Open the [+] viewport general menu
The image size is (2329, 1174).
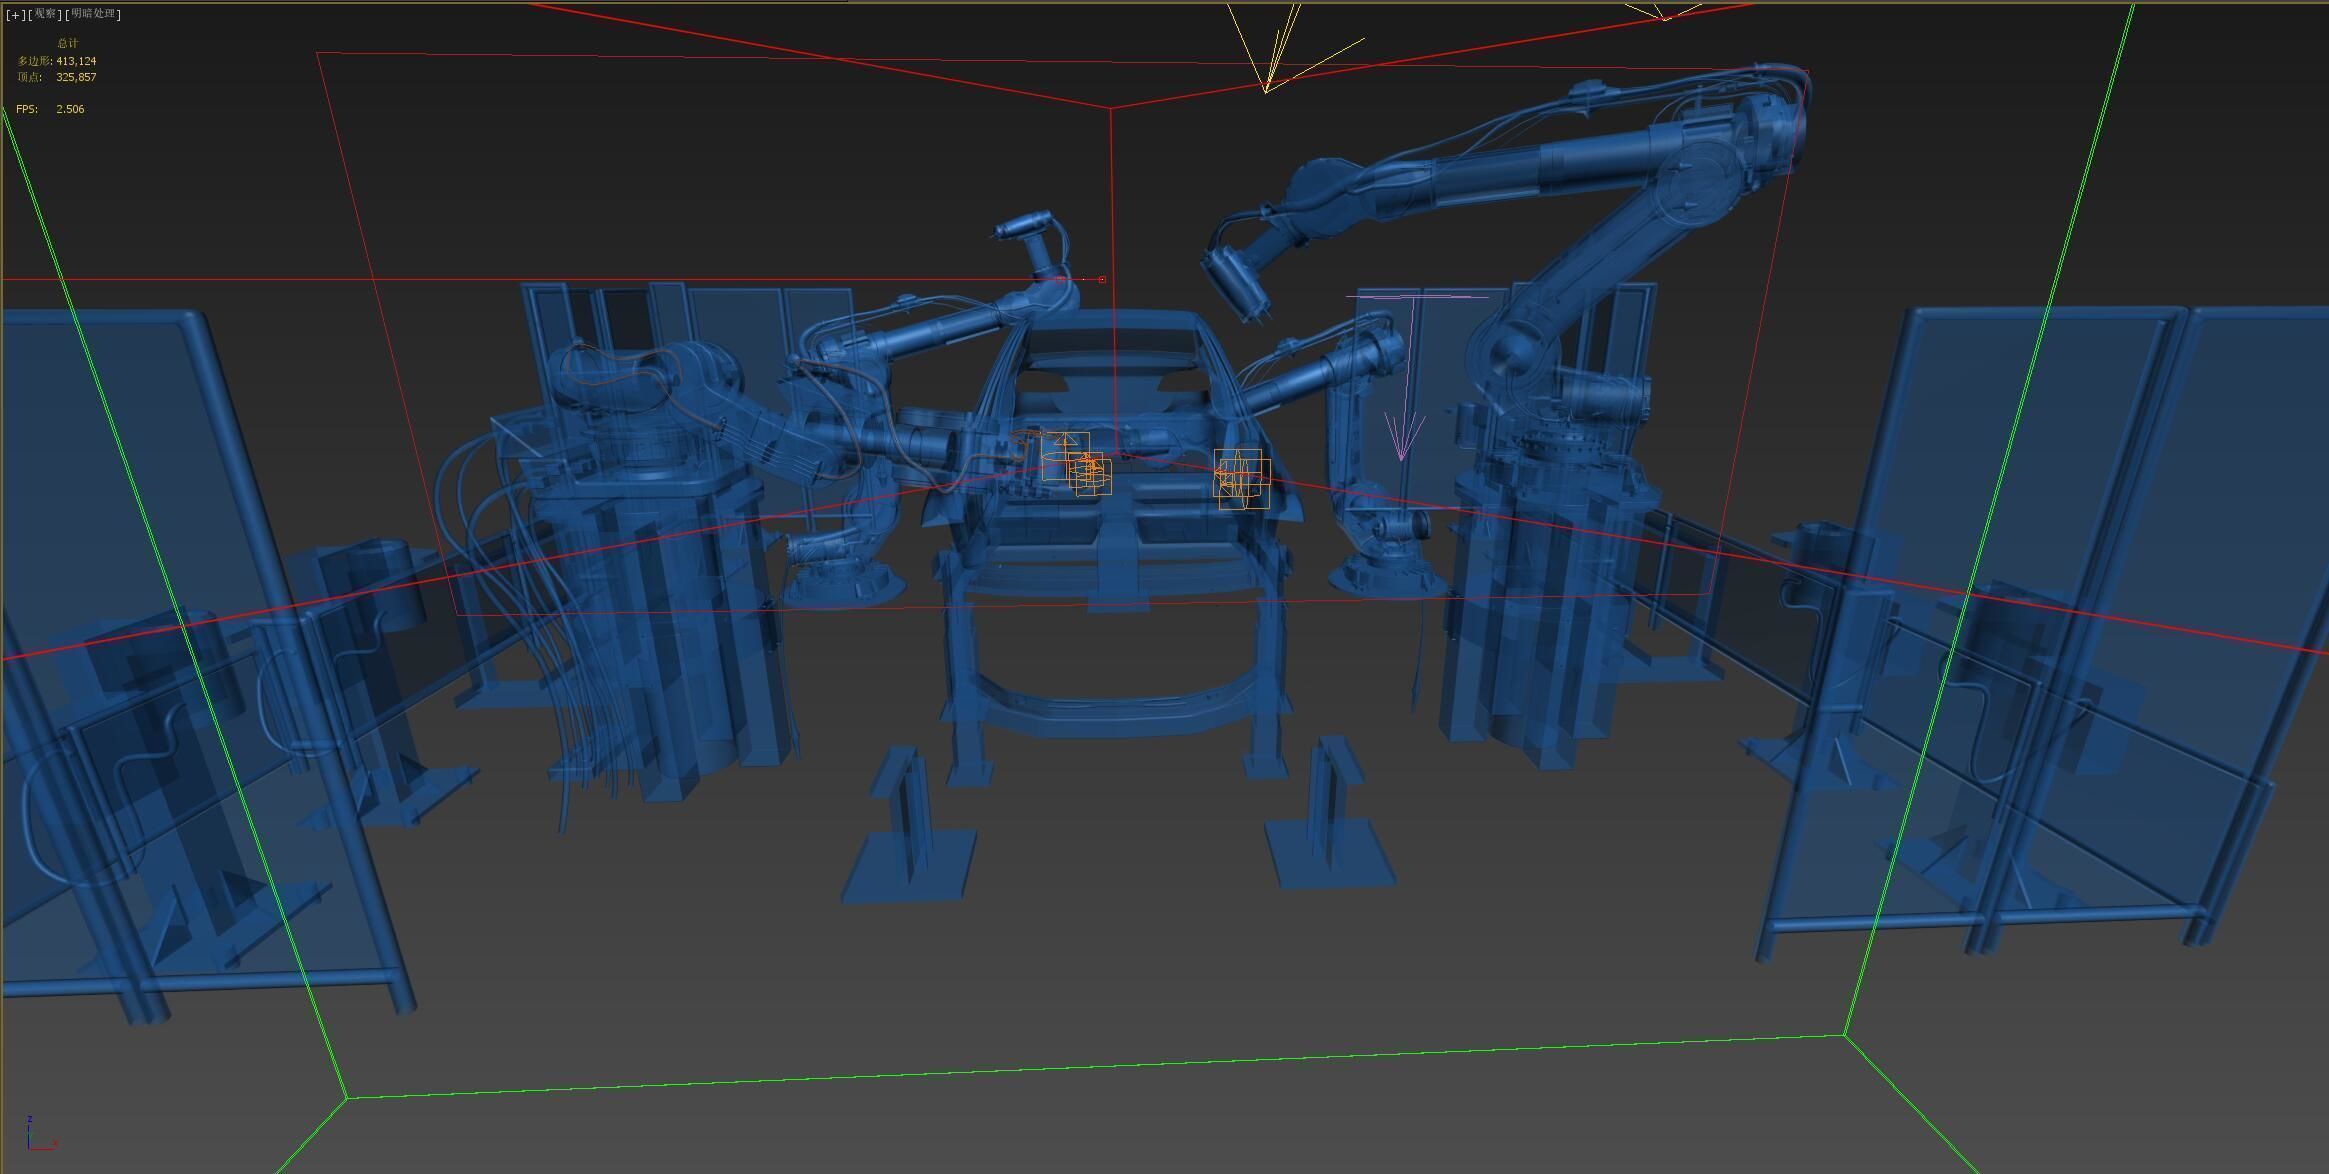15,14
